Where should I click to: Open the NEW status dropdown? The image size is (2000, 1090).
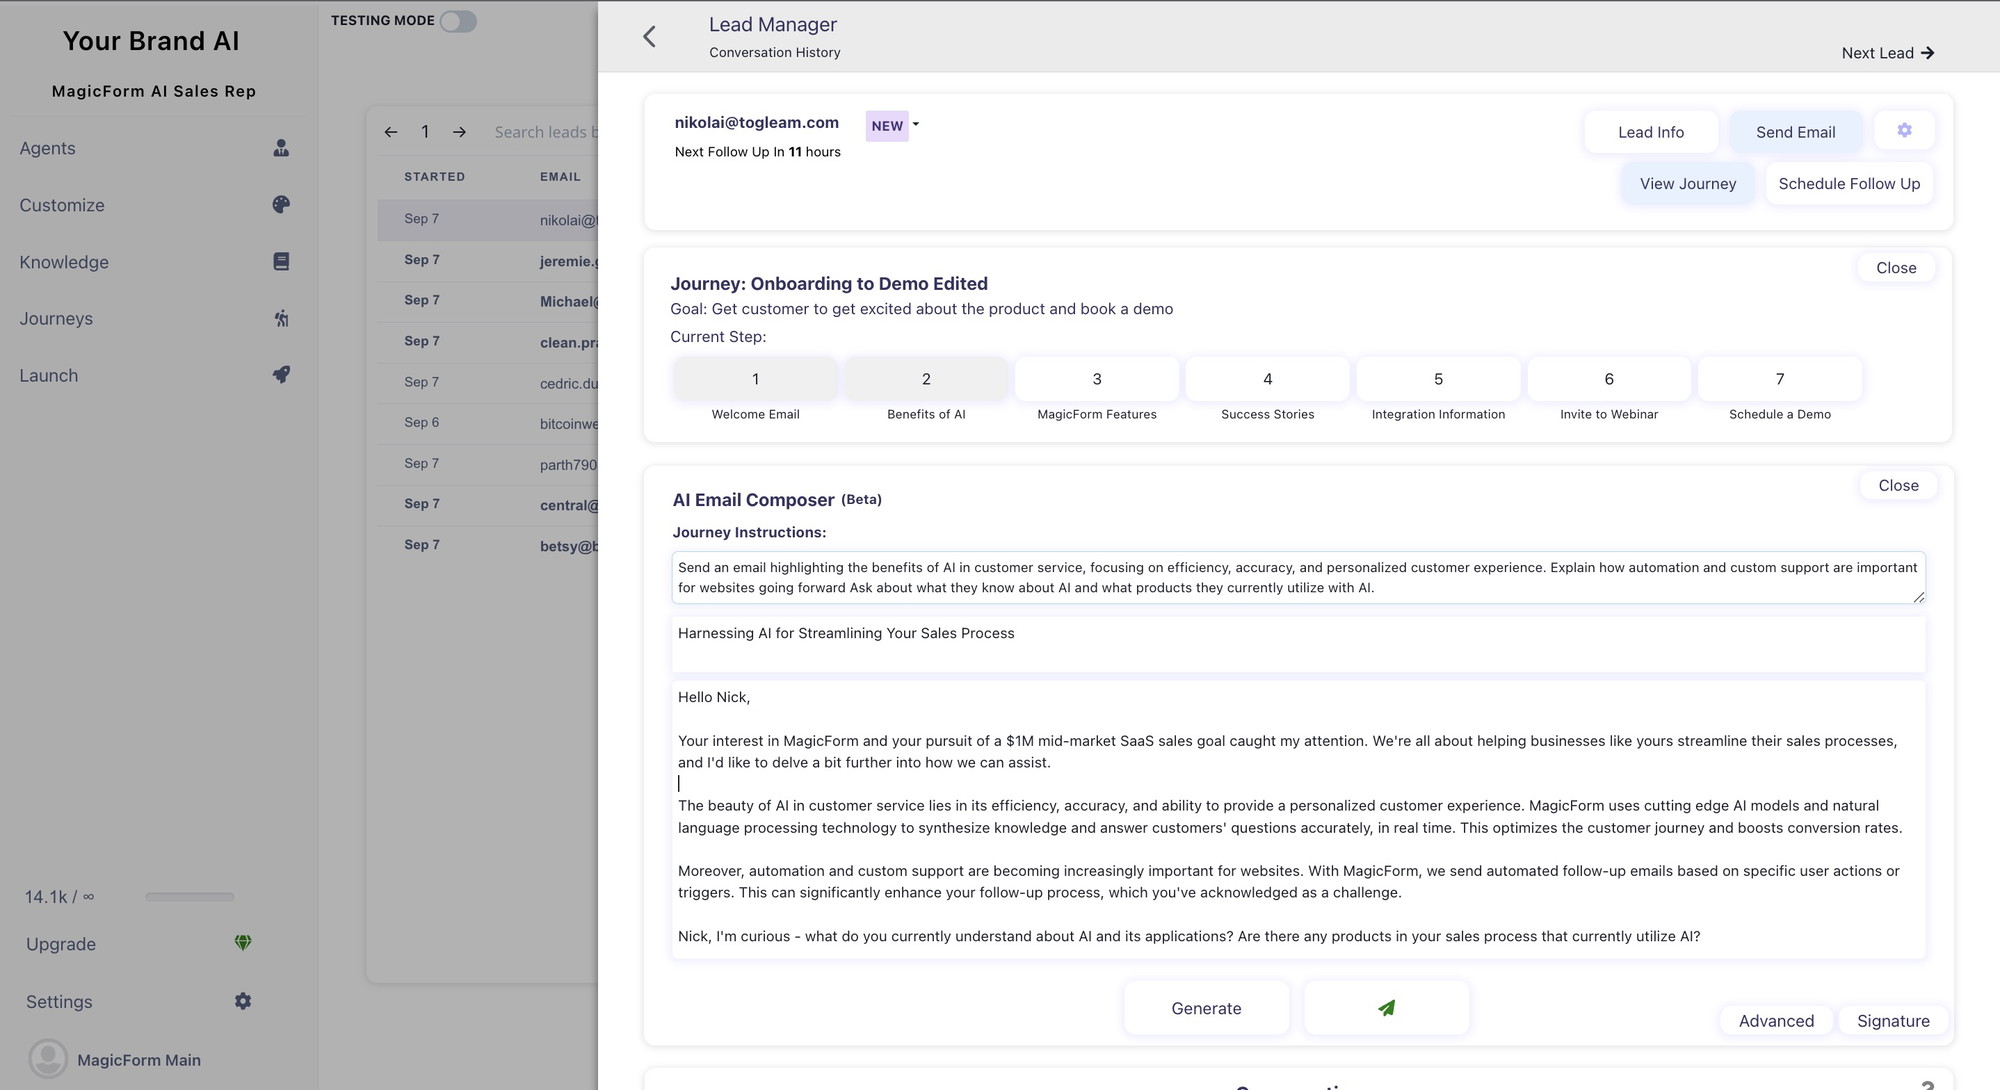click(892, 126)
